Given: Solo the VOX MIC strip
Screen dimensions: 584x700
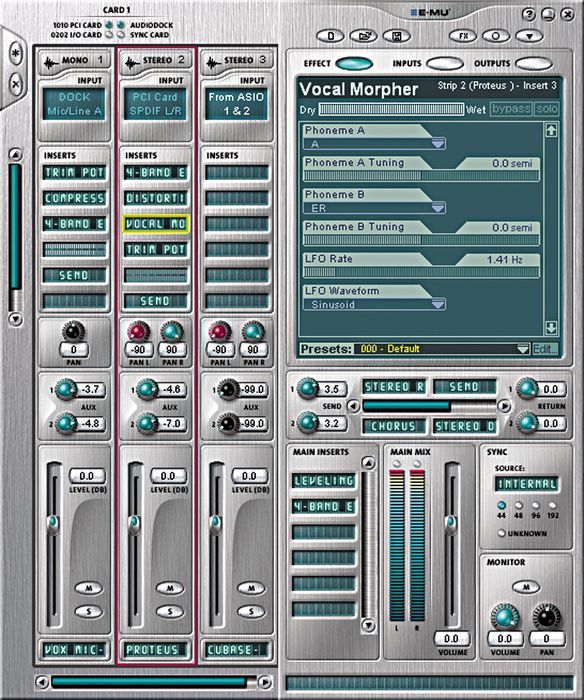Looking at the screenshot, I should pyautogui.click(x=88, y=611).
